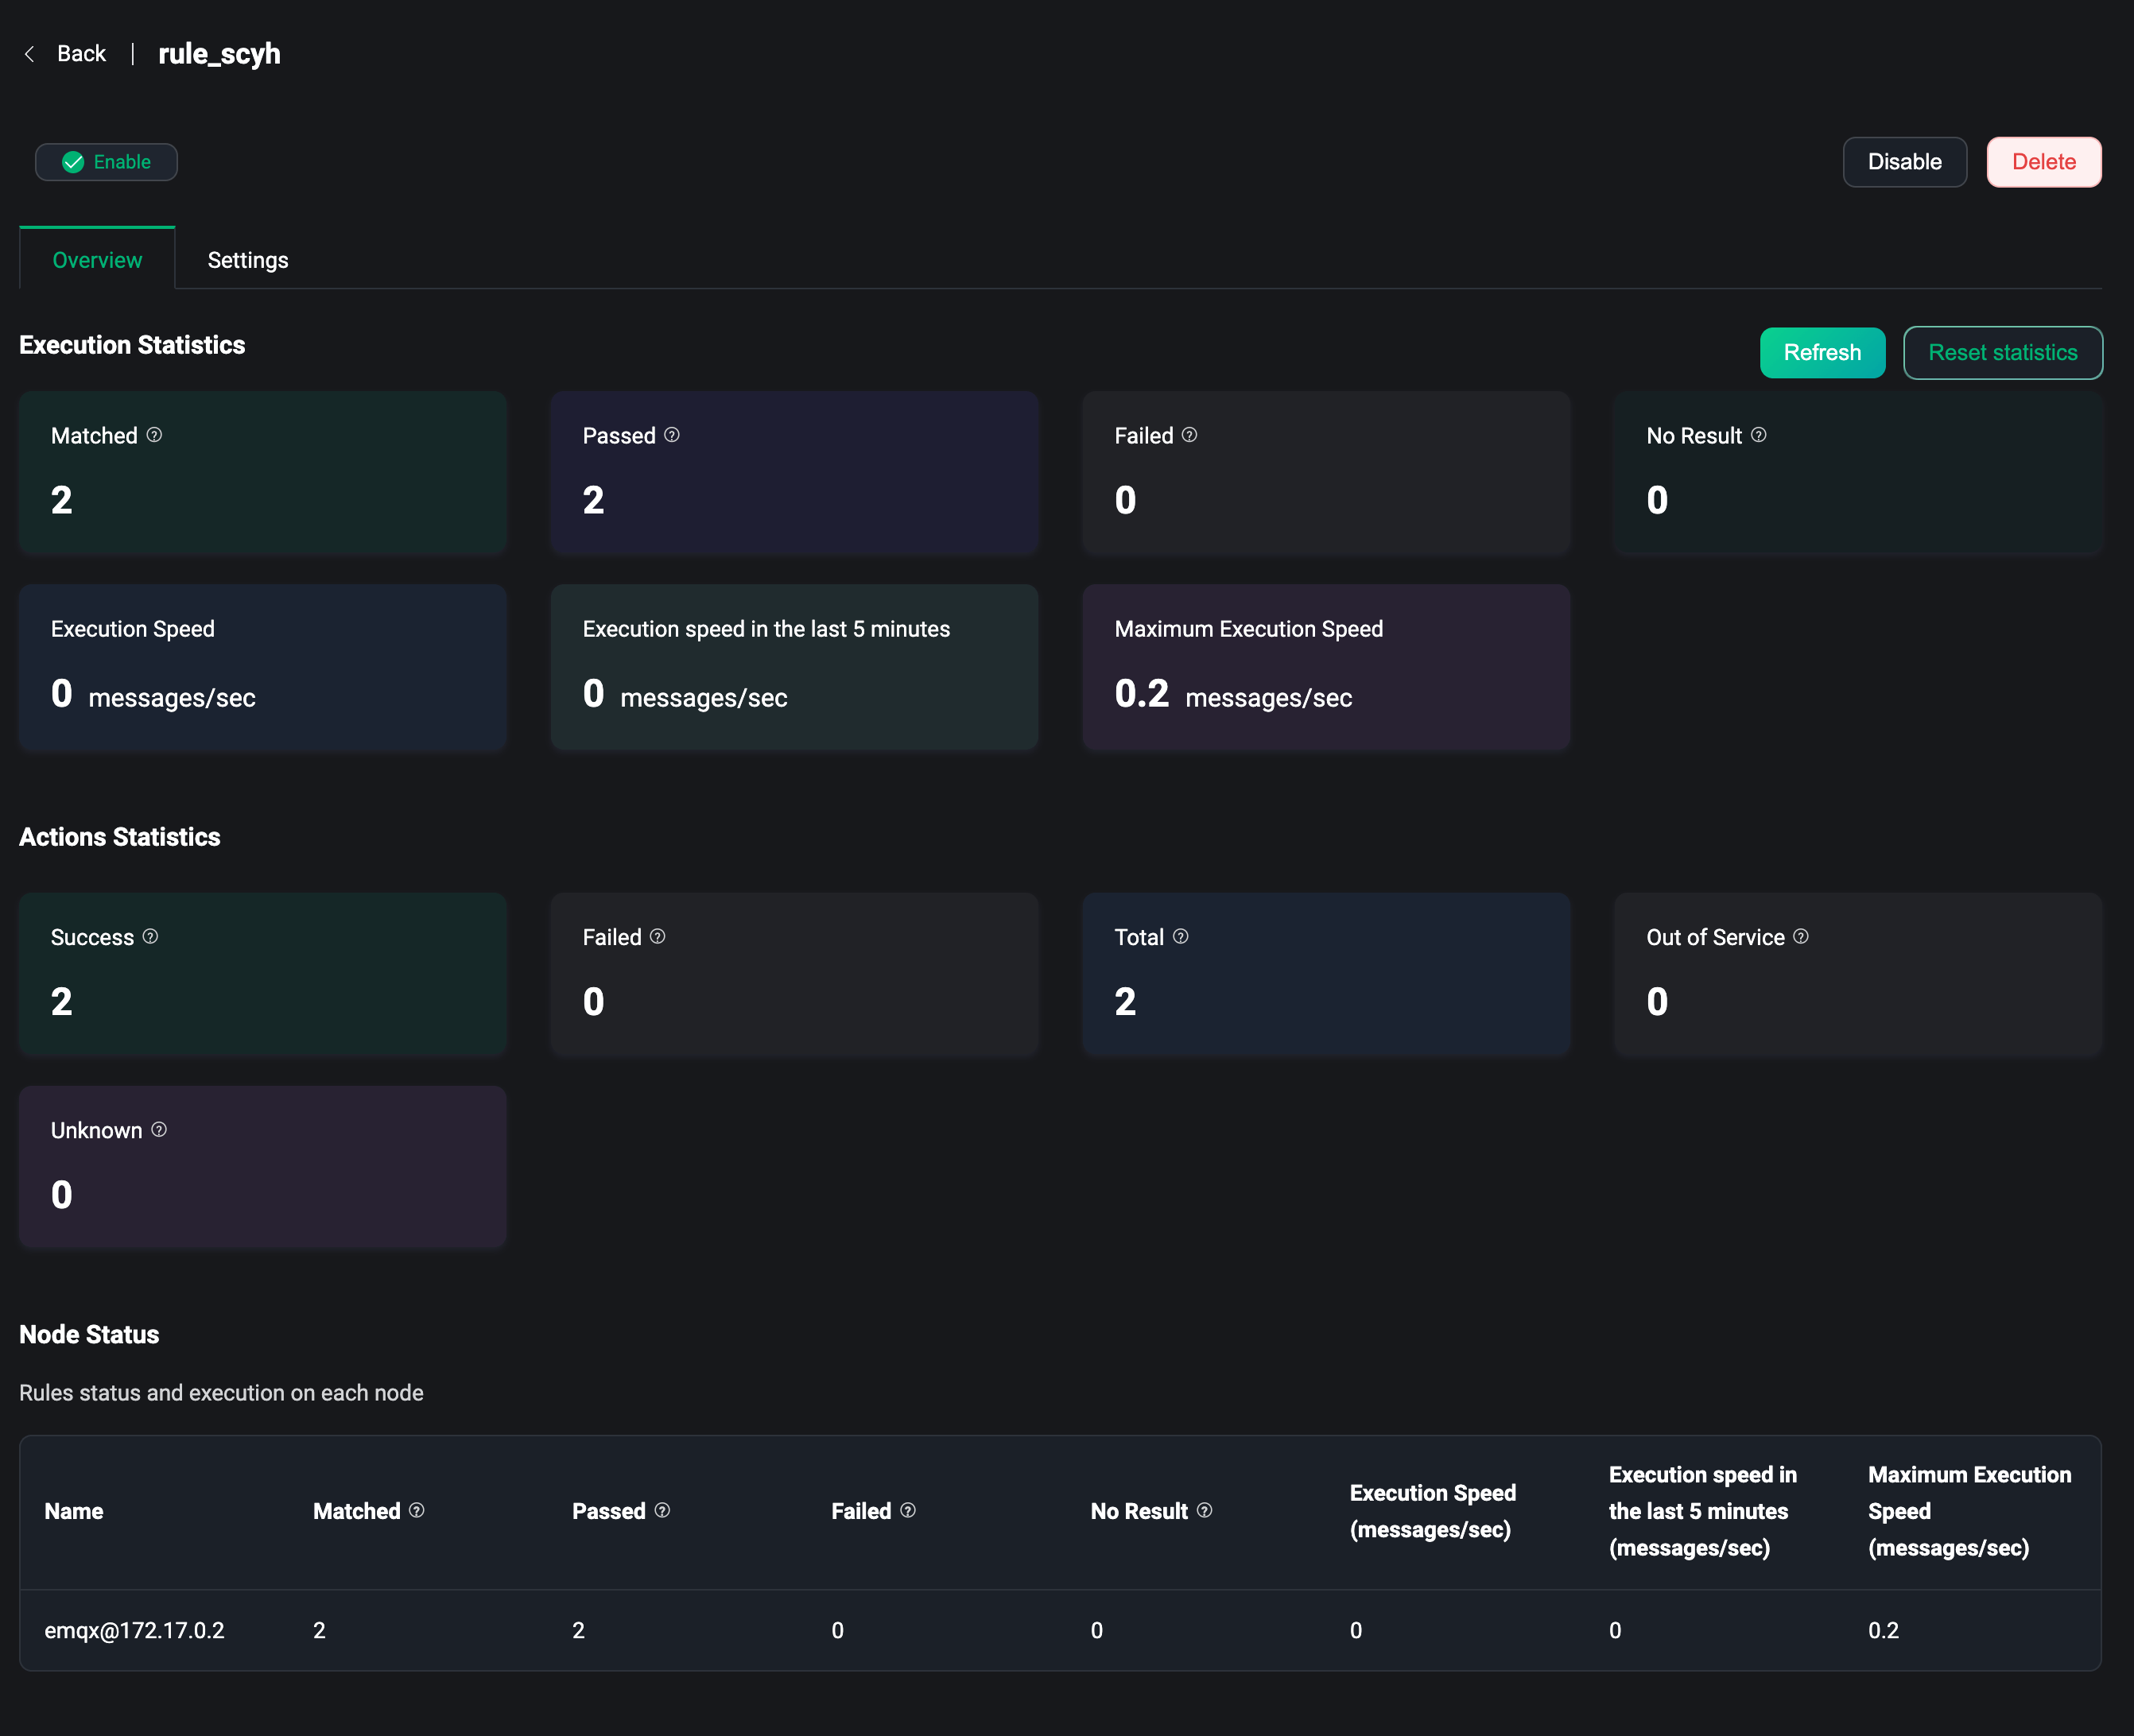Click help icon in No Result table header

pyautogui.click(x=1204, y=1510)
